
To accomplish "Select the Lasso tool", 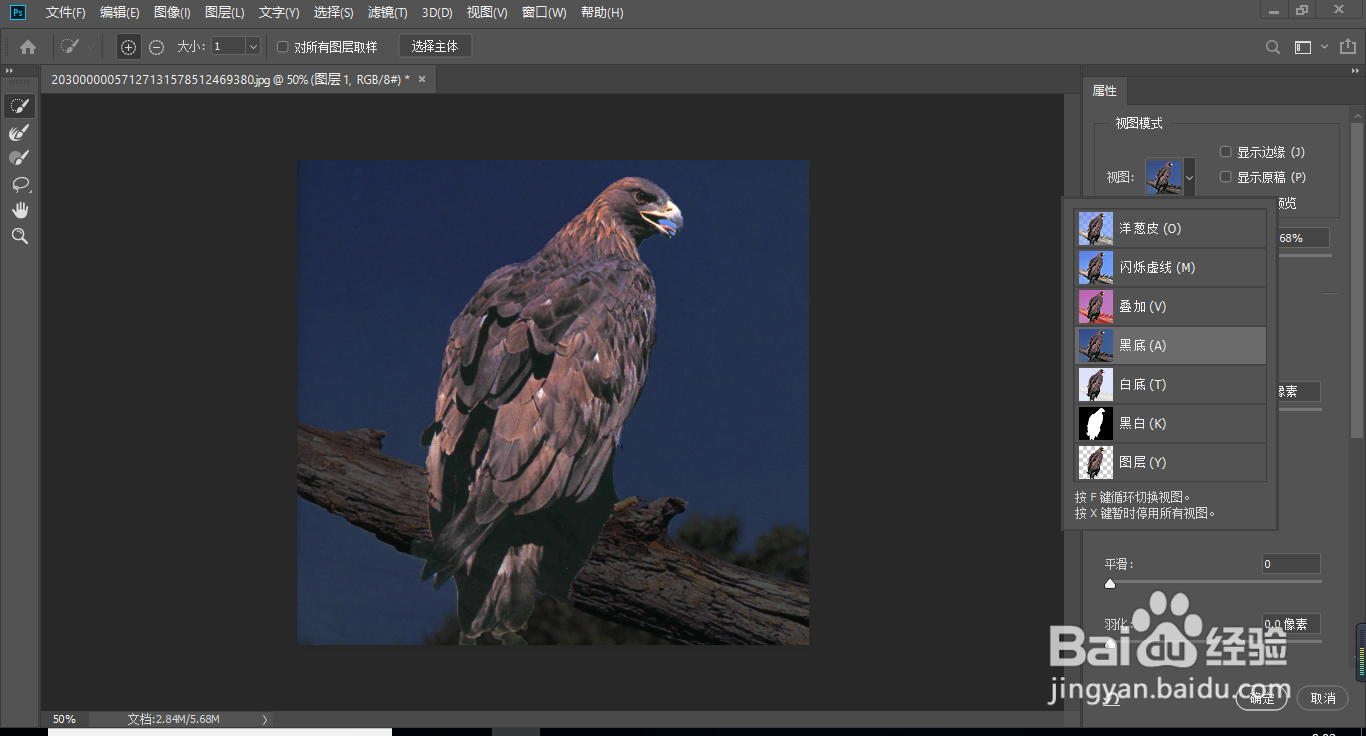I will [x=19, y=184].
